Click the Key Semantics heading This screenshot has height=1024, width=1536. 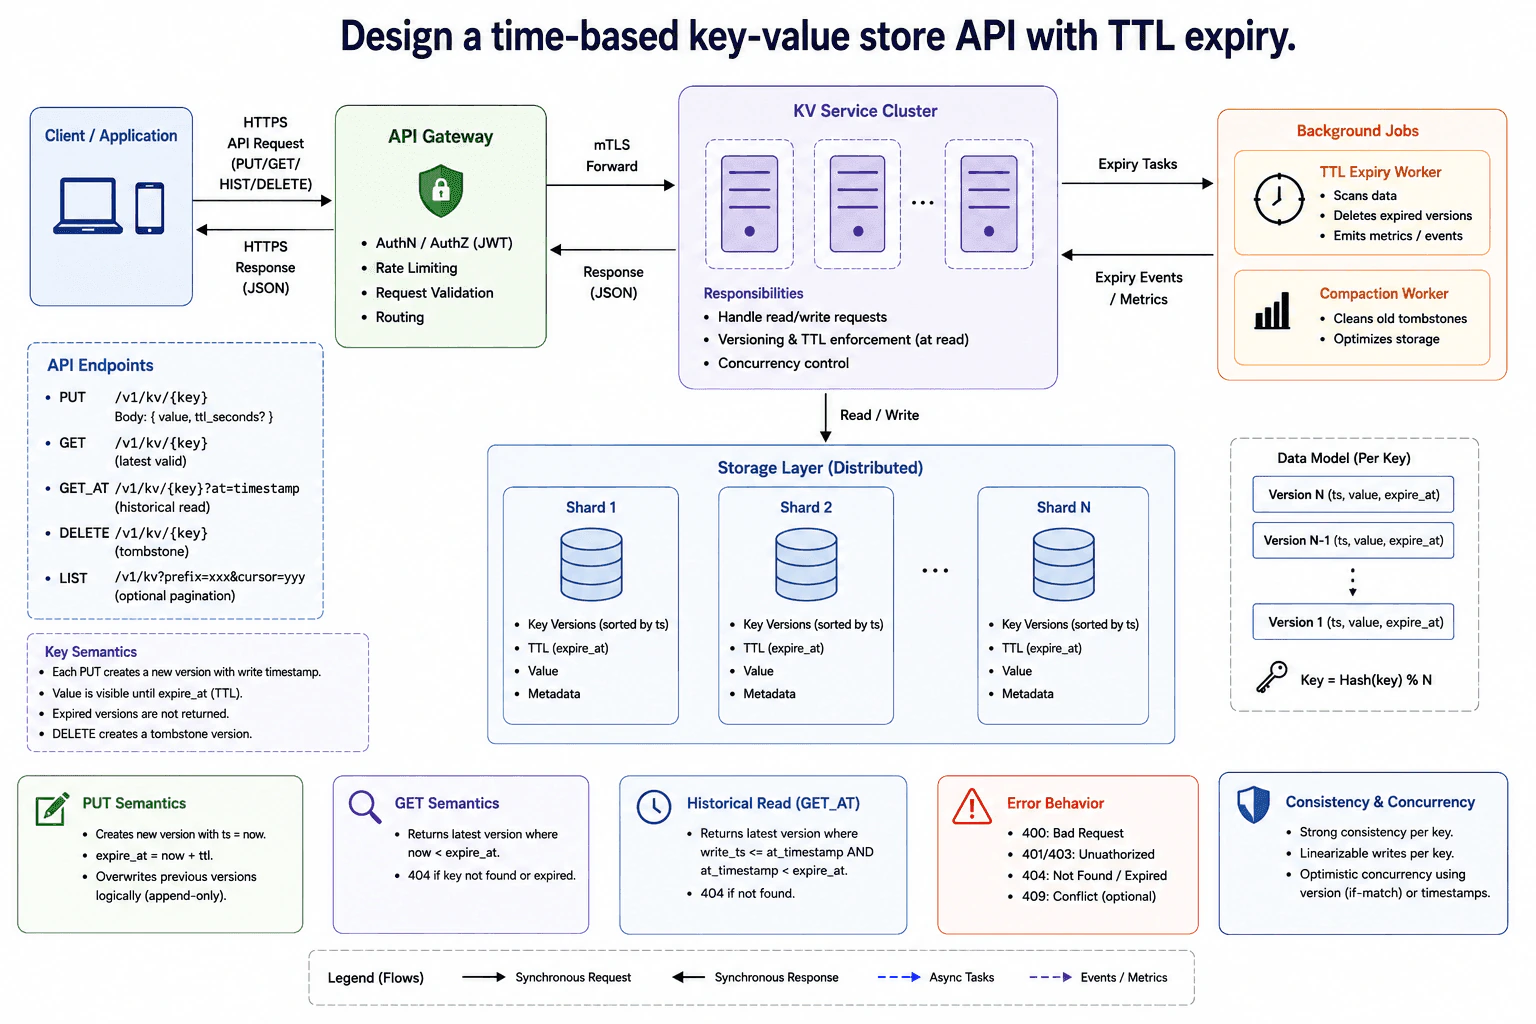coord(91,652)
